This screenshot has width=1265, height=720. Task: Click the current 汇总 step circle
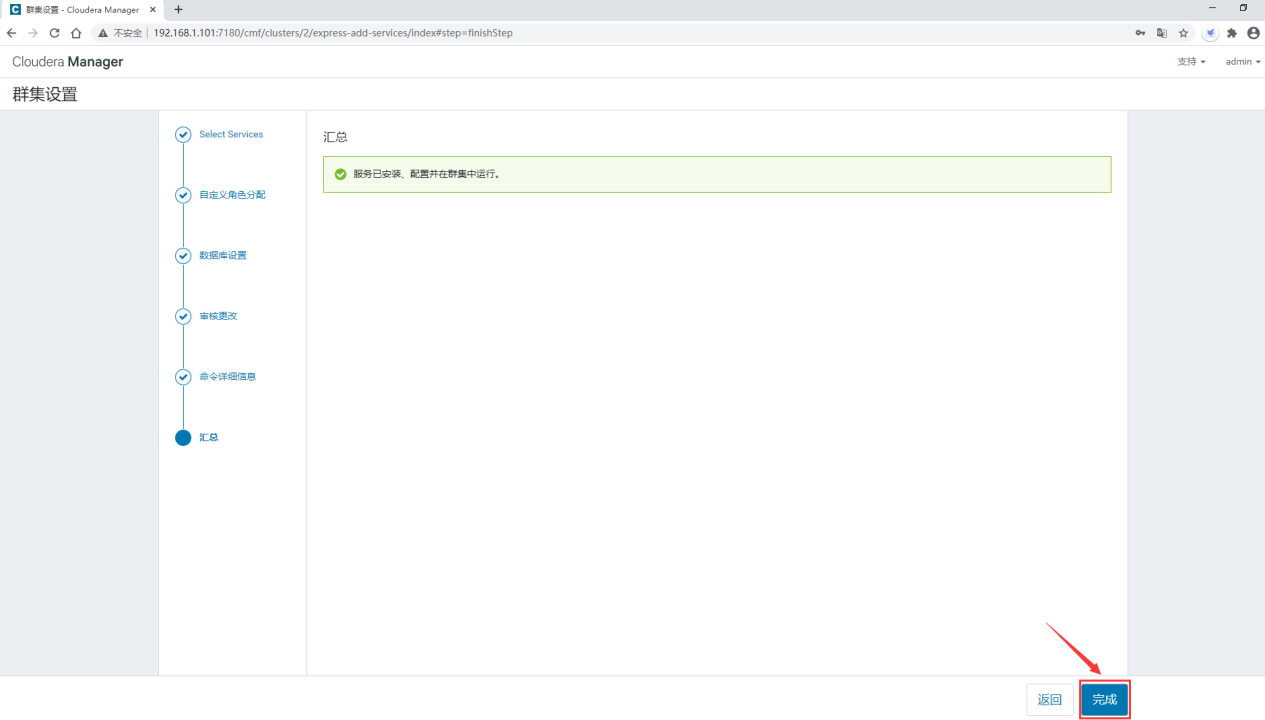183,437
